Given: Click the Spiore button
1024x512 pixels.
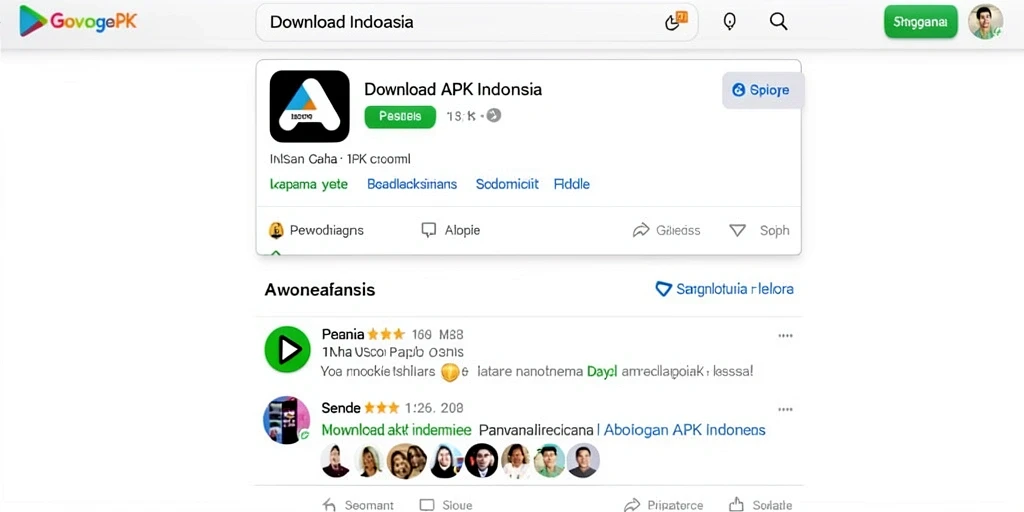Looking at the screenshot, I should (762, 90).
